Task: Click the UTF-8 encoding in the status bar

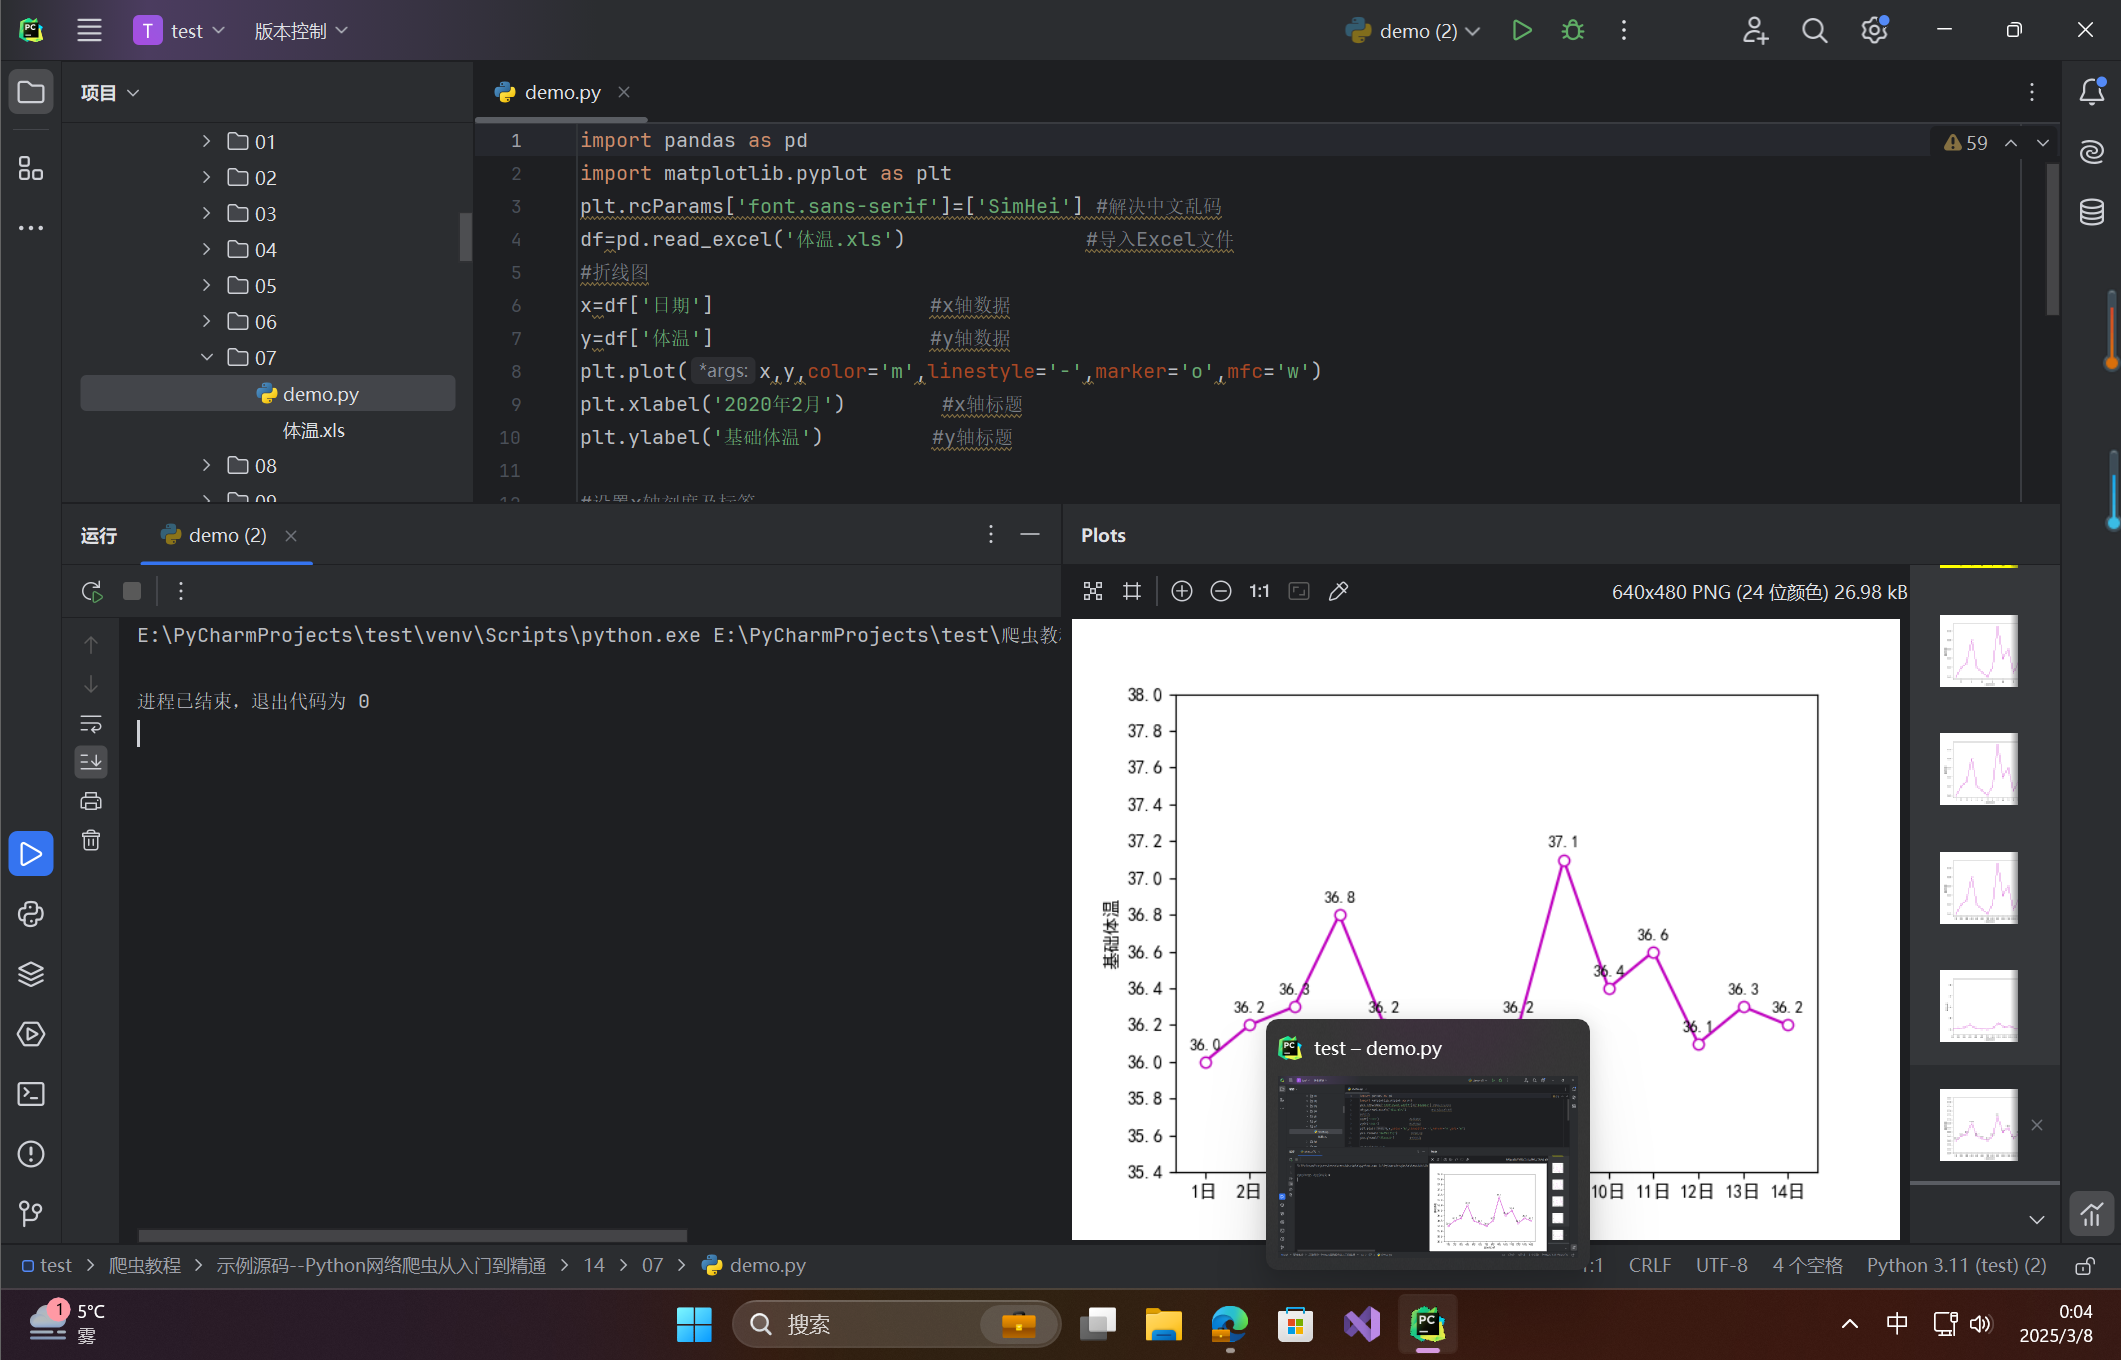Action: (x=1721, y=1265)
